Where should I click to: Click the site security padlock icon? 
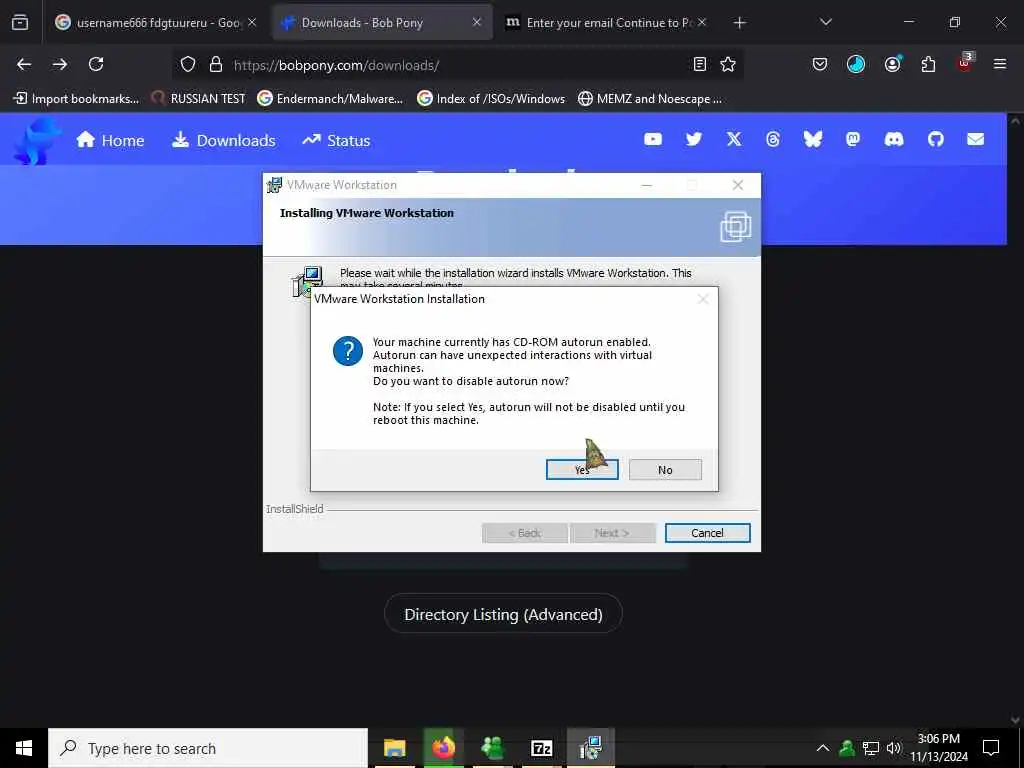[216, 64]
